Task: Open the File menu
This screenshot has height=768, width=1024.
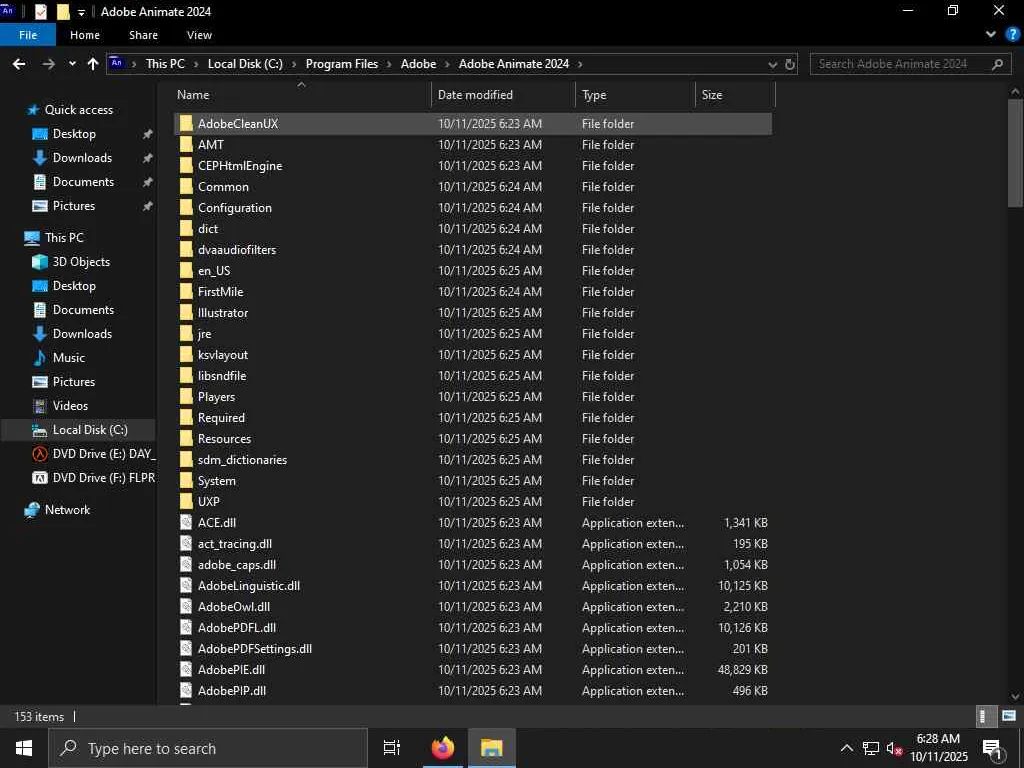Action: [x=28, y=35]
